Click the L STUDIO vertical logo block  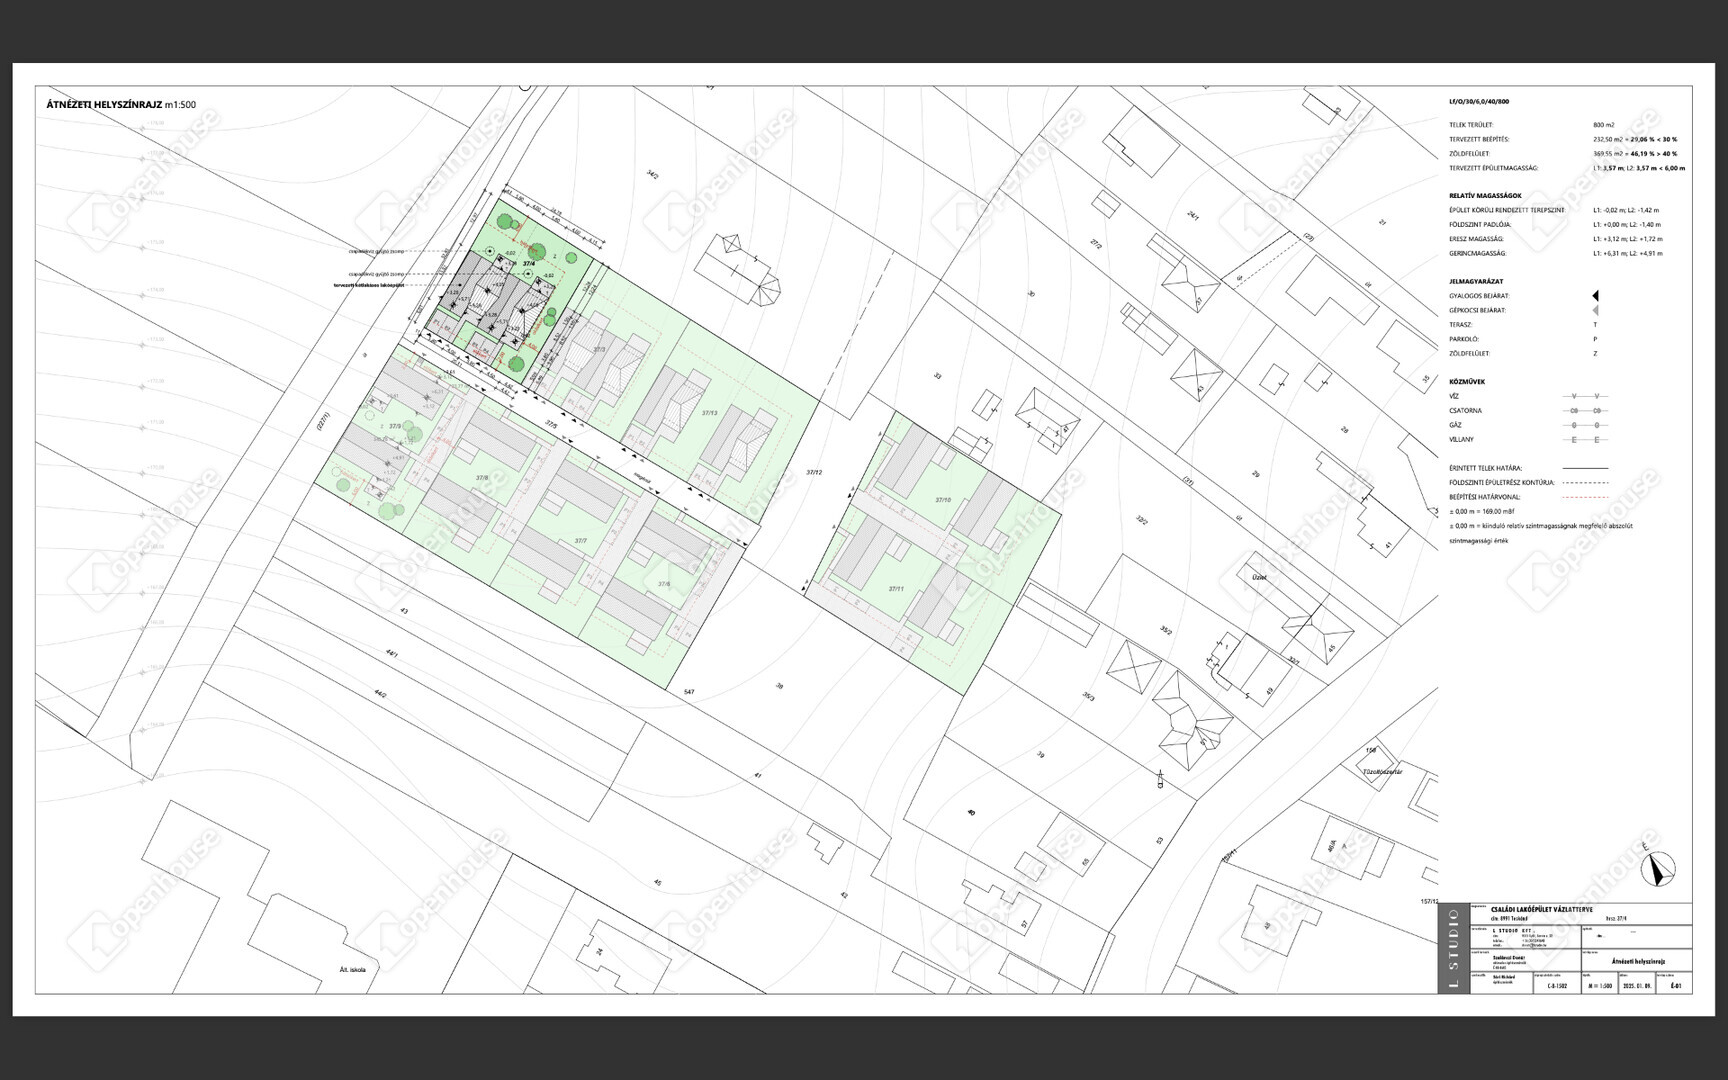click(x=1453, y=948)
